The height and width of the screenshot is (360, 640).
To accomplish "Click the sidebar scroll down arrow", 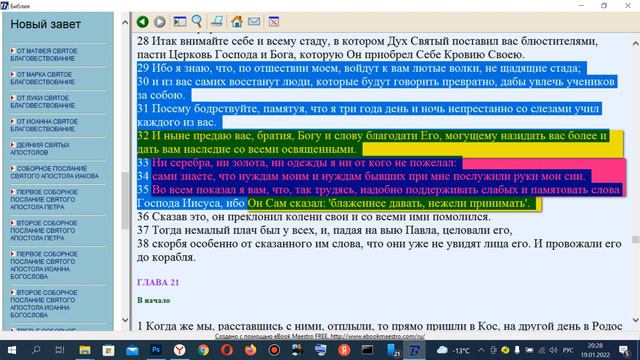I will (x=125, y=320).
